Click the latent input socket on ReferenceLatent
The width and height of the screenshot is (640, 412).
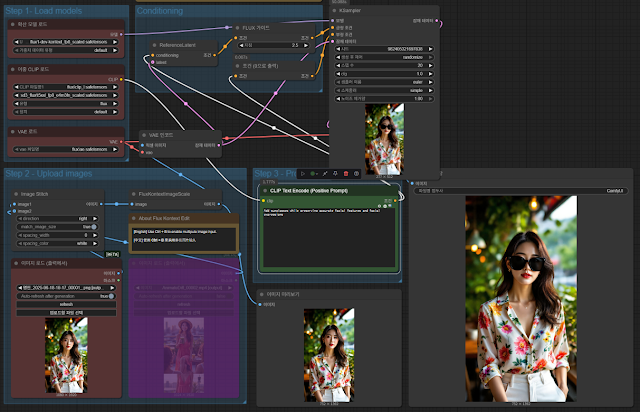[x=153, y=62]
